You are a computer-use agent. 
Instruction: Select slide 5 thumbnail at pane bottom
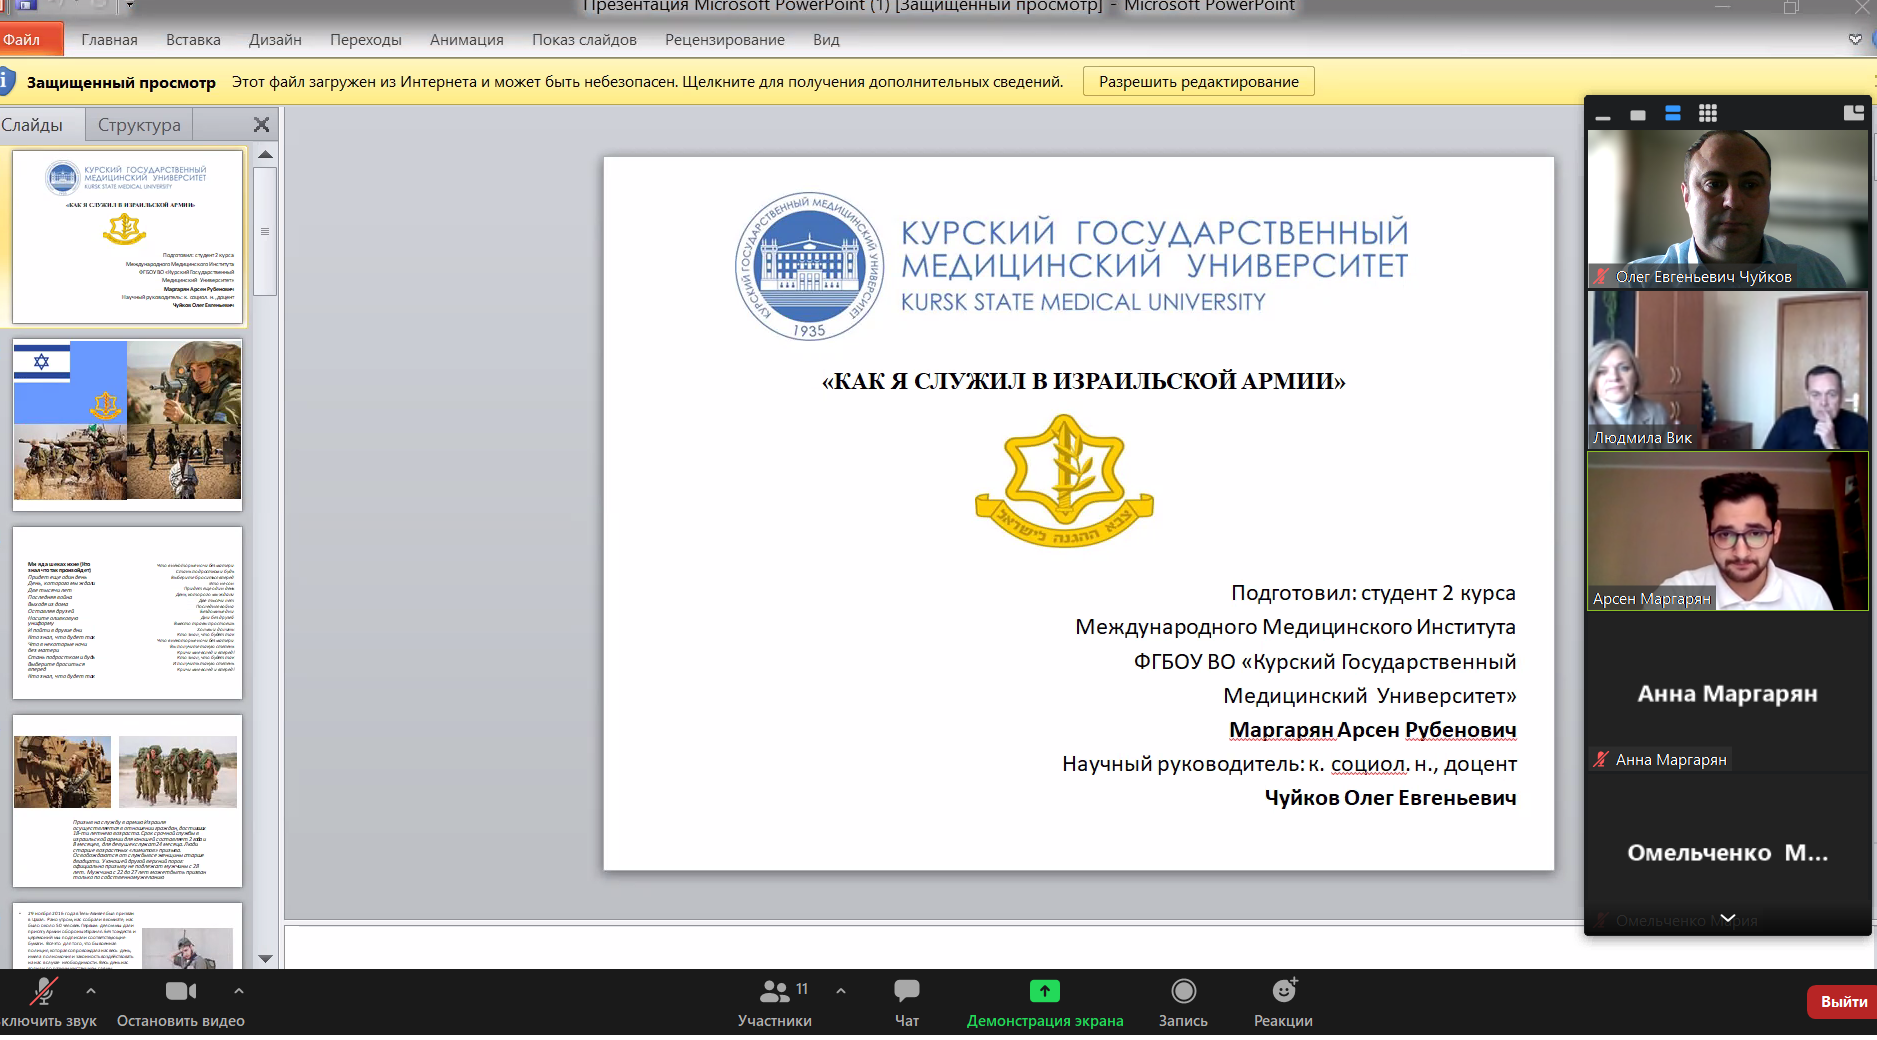tap(128, 936)
